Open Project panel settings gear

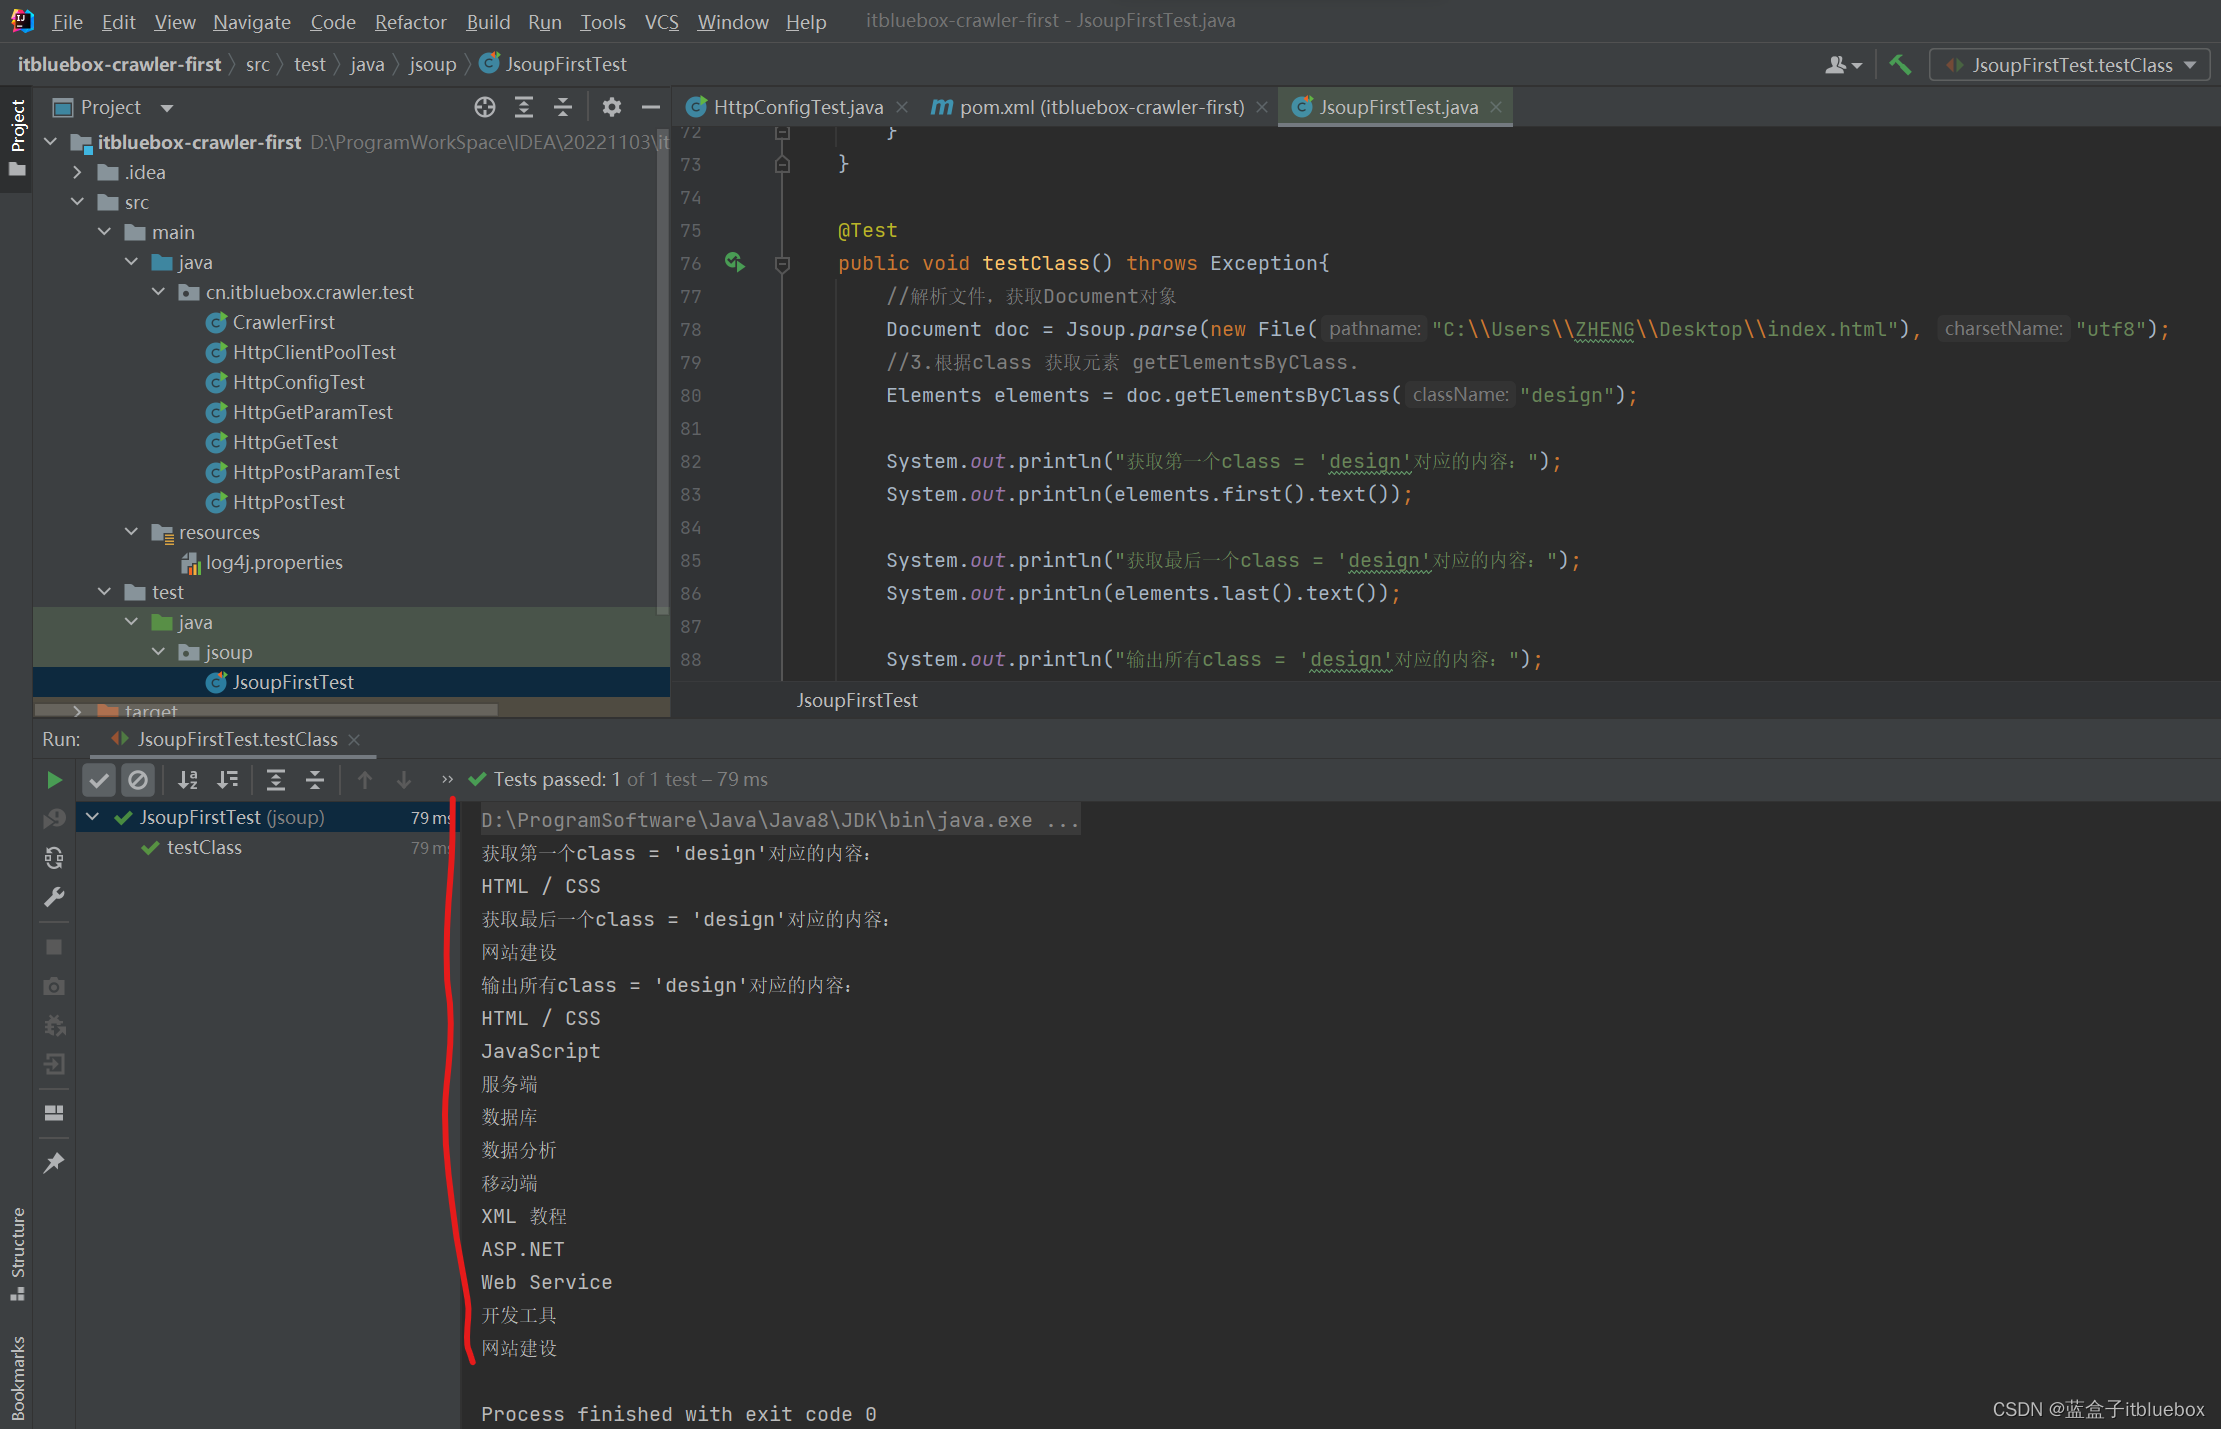[612, 107]
